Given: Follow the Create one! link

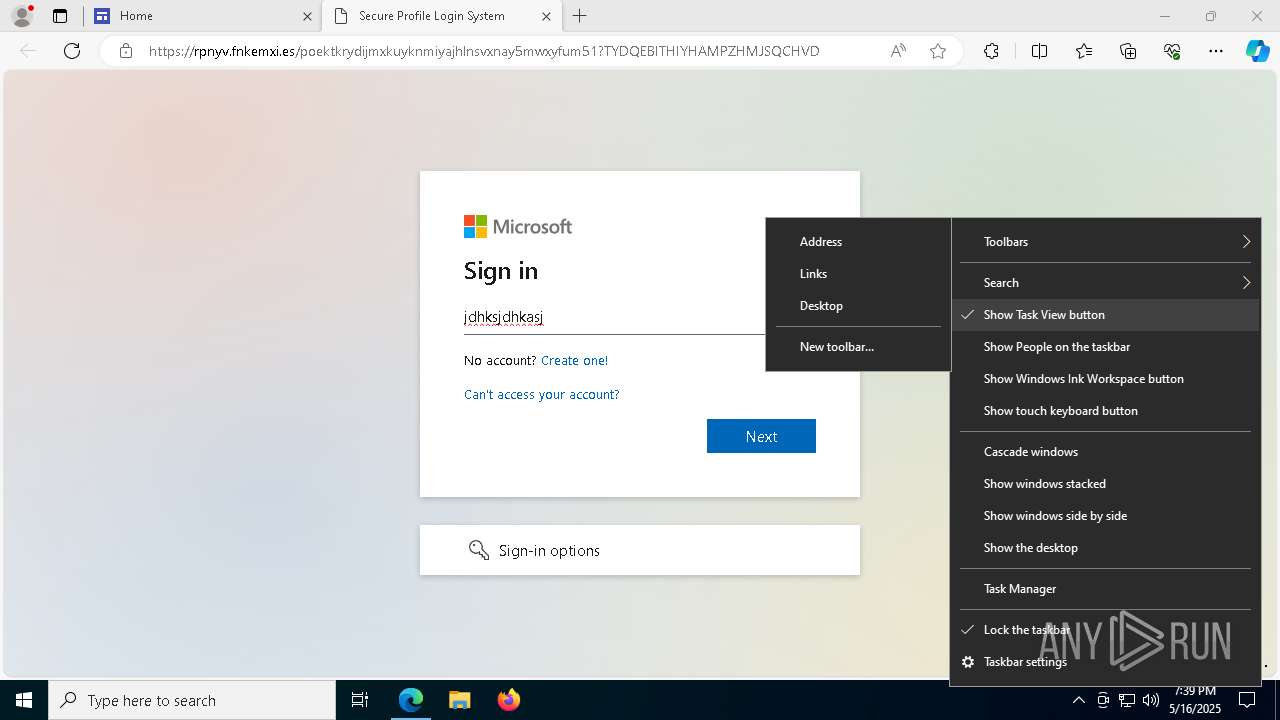Looking at the screenshot, I should click(574, 360).
